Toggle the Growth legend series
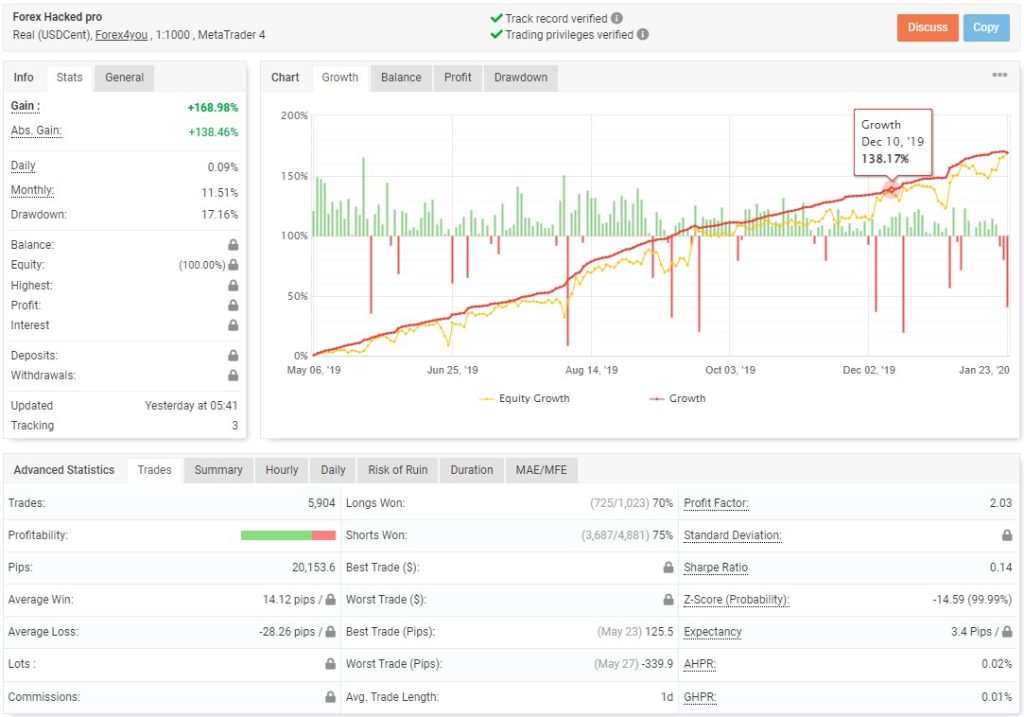This screenshot has width=1024, height=717. 677,398
